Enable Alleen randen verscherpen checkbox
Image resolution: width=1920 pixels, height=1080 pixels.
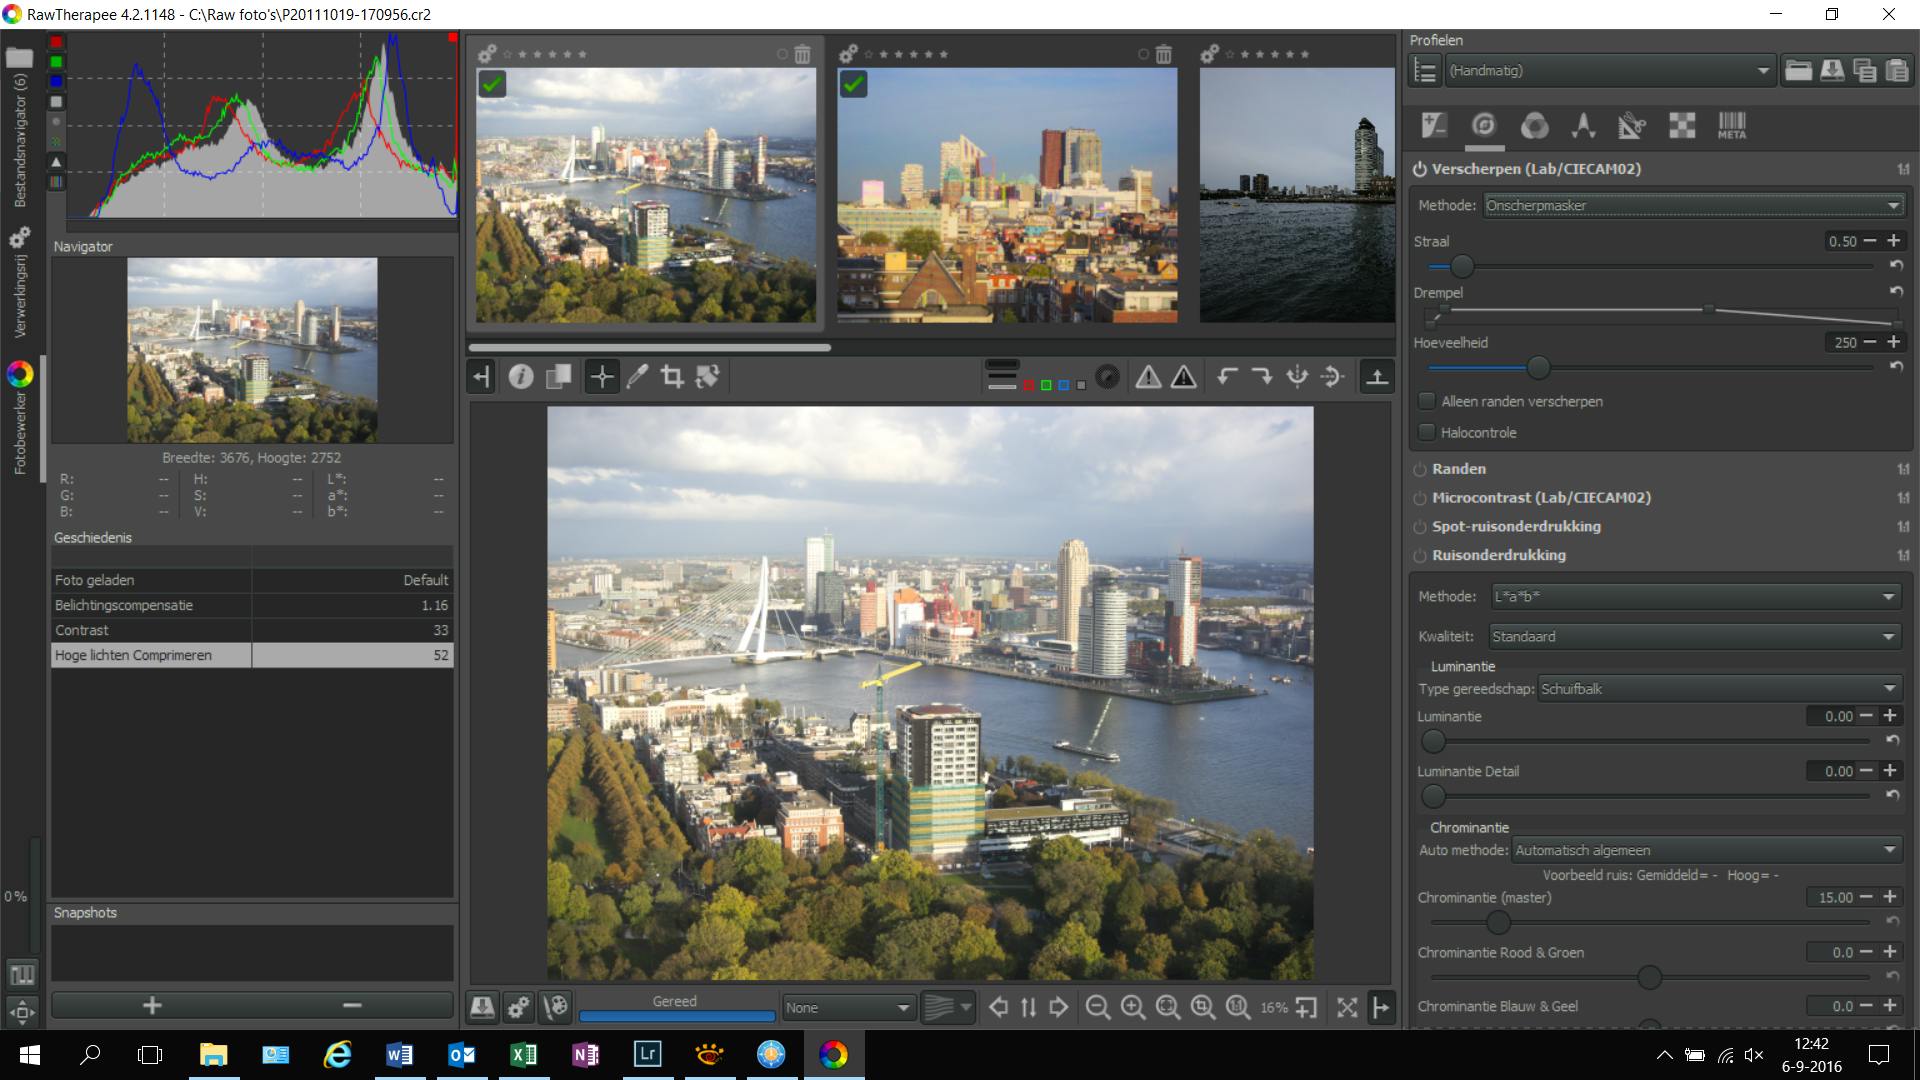pyautogui.click(x=1427, y=401)
